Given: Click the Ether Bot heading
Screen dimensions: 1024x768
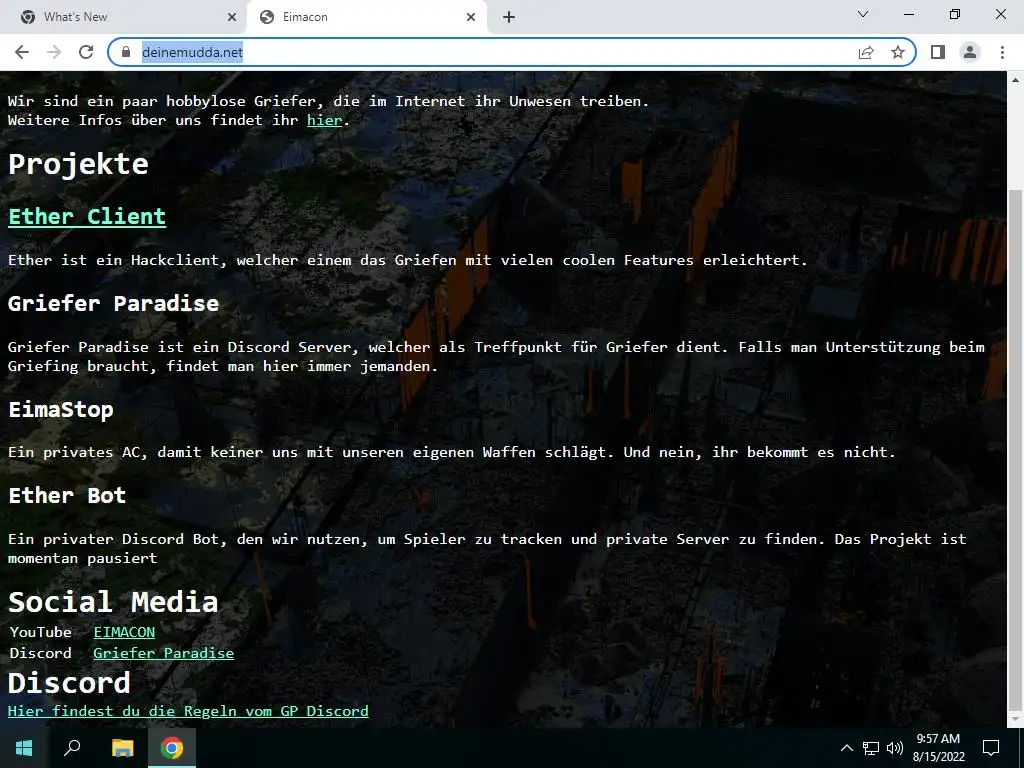Looking at the screenshot, I should click(67, 496).
